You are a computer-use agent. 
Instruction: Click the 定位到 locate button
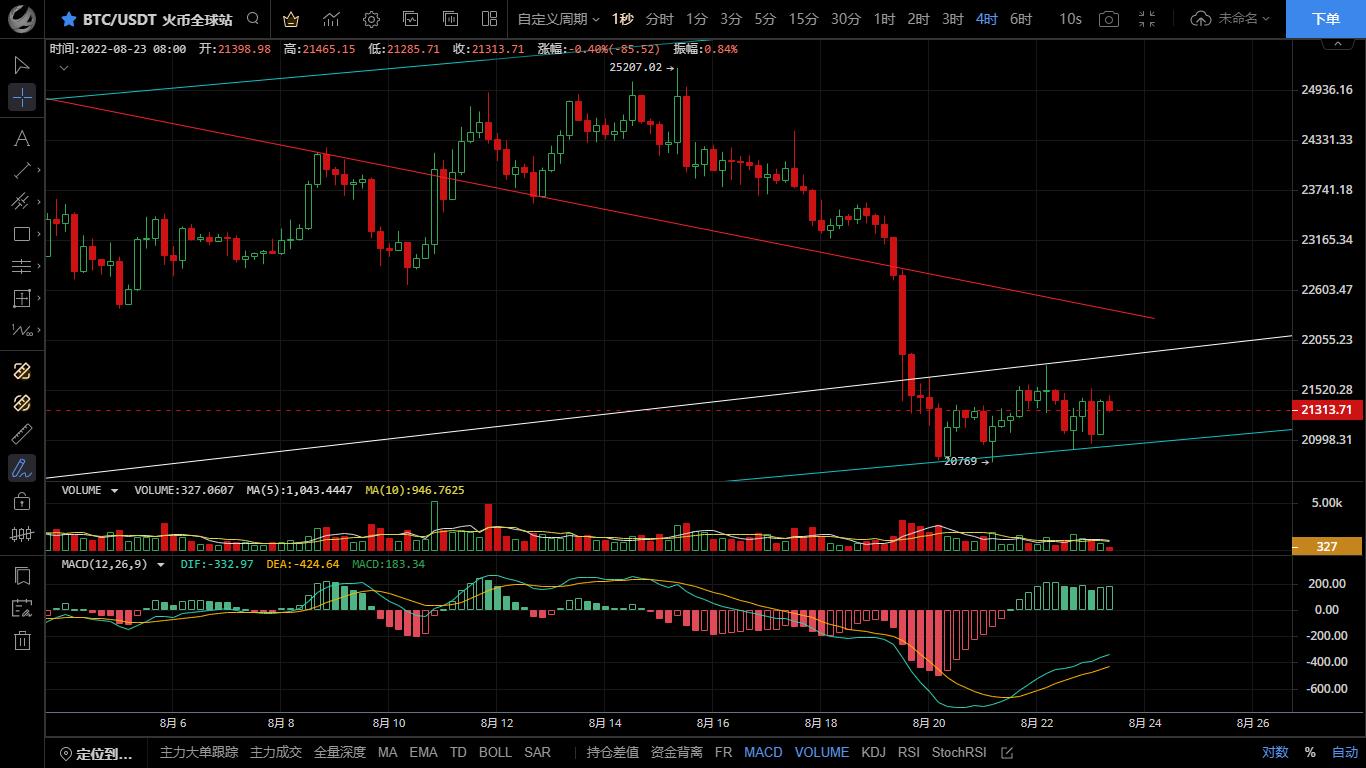click(96, 753)
